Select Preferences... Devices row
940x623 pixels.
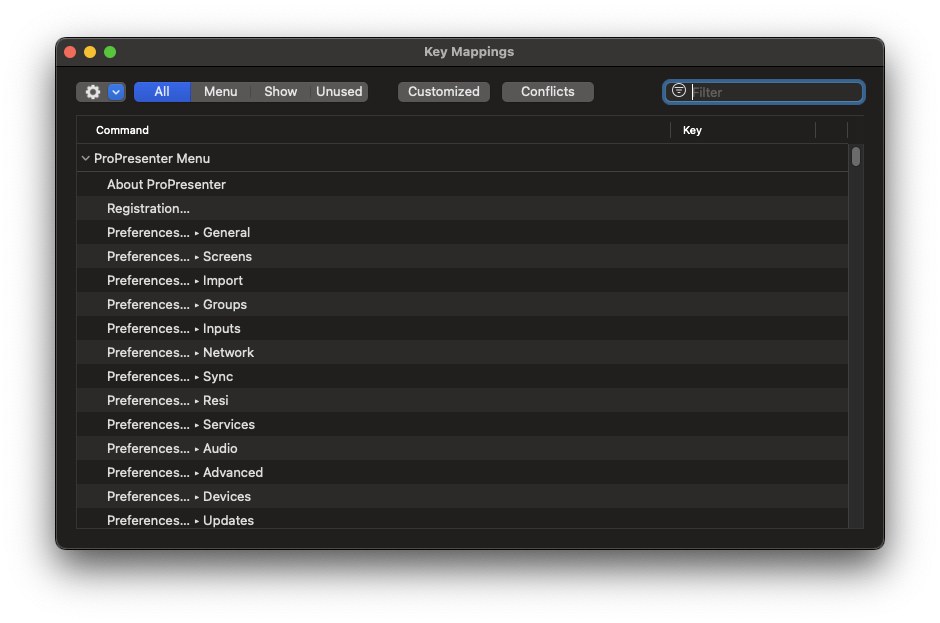[462, 496]
